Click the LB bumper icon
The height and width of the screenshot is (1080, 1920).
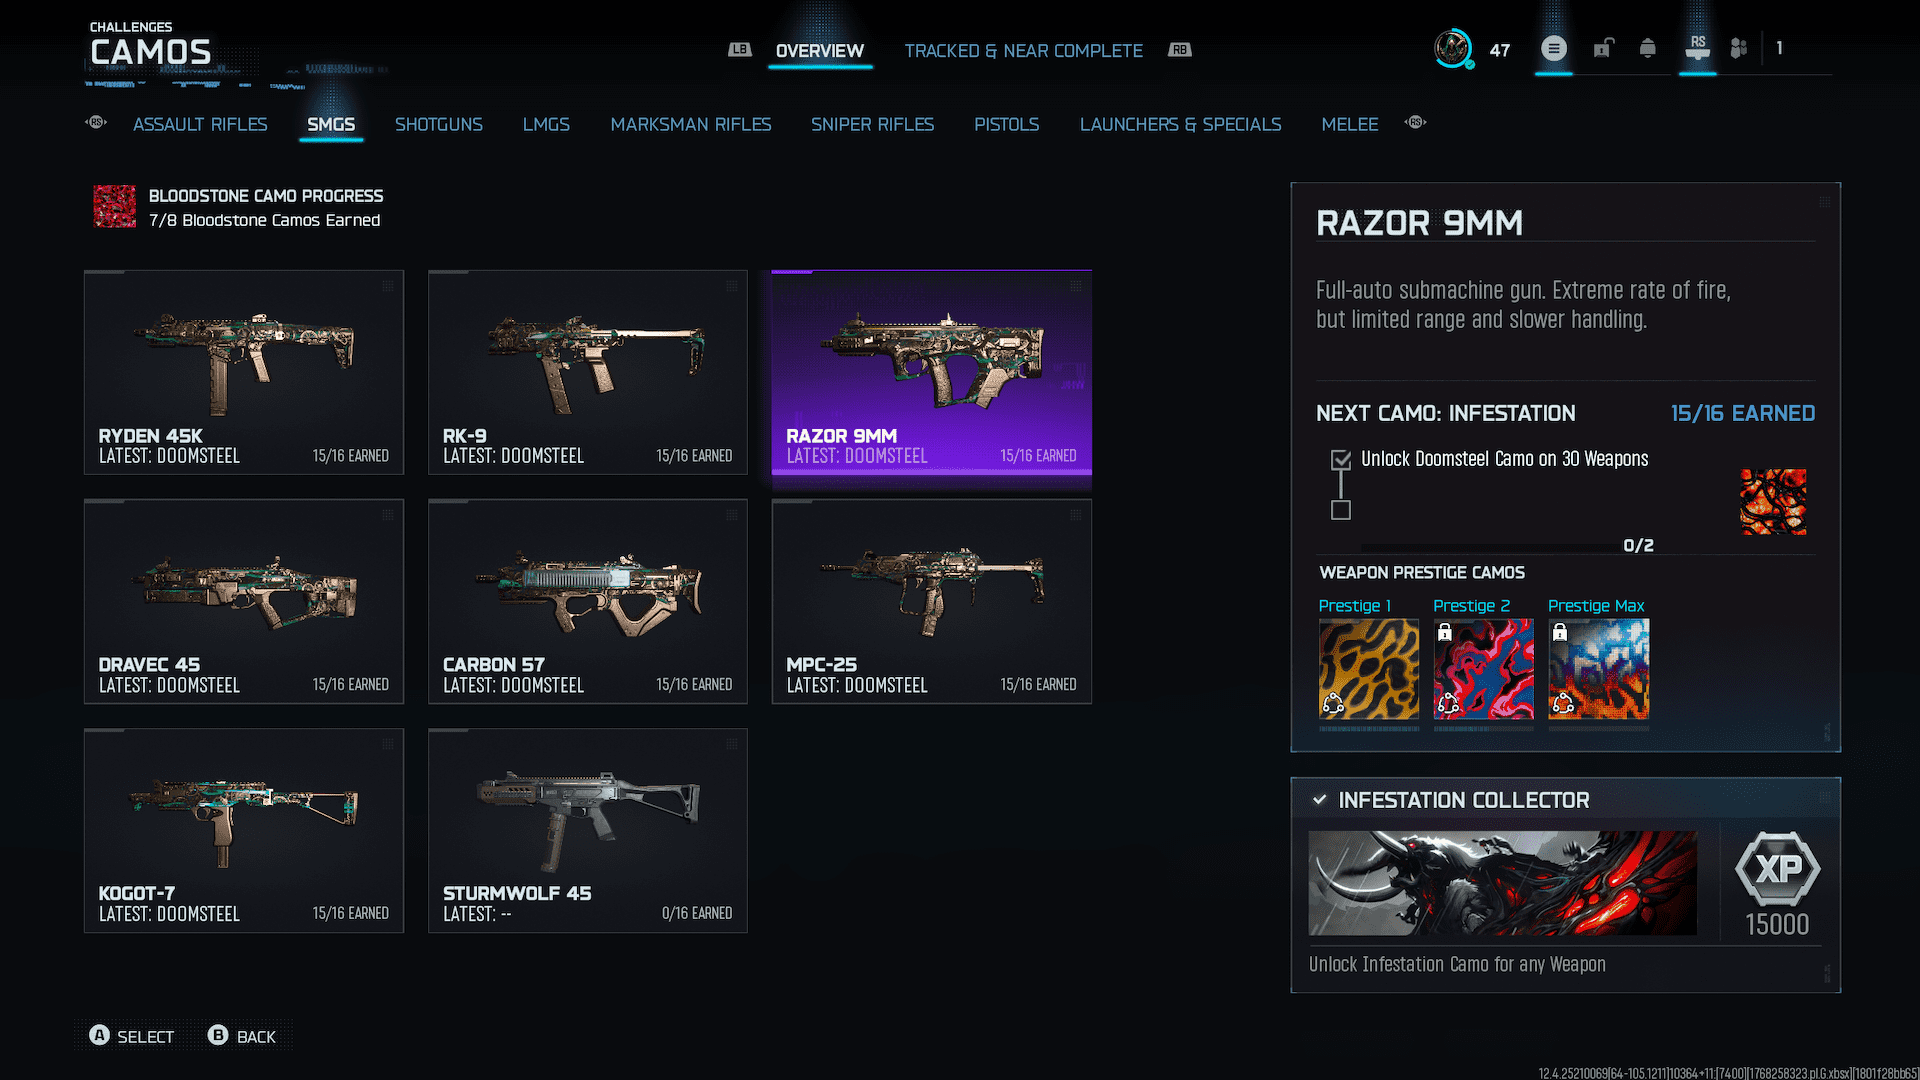(739, 50)
